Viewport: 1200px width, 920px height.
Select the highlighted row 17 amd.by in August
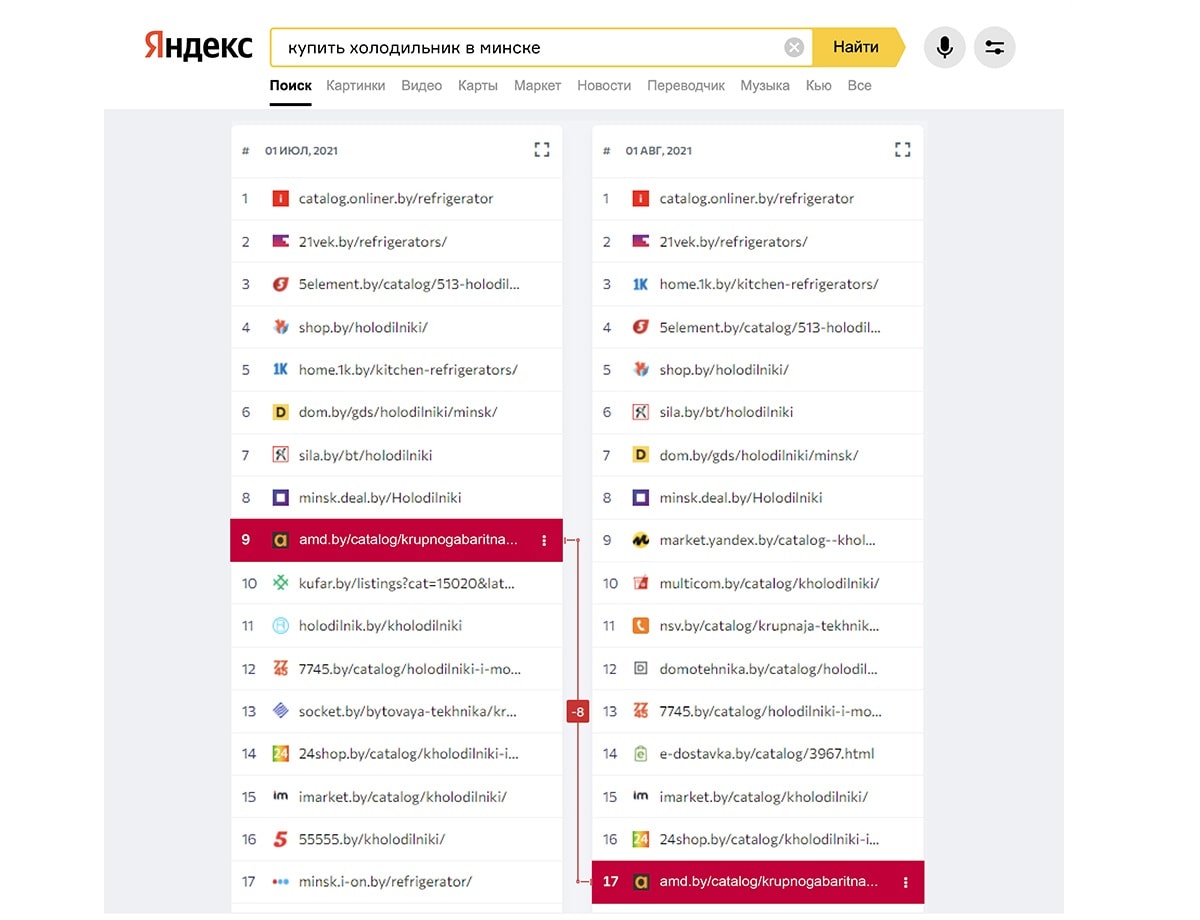coord(757,882)
